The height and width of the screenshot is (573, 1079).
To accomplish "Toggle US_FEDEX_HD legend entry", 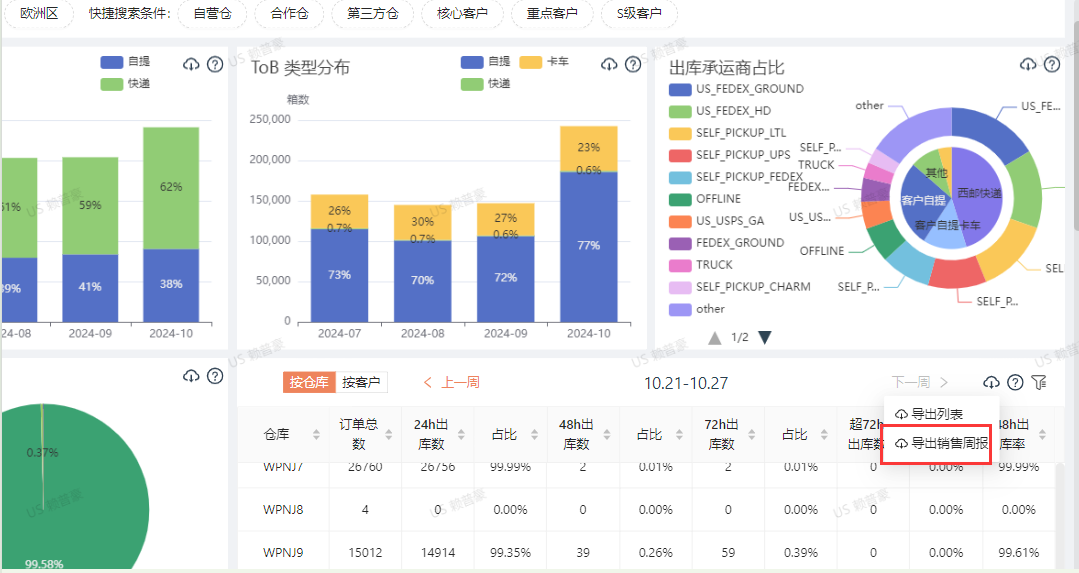I will 720,111.
